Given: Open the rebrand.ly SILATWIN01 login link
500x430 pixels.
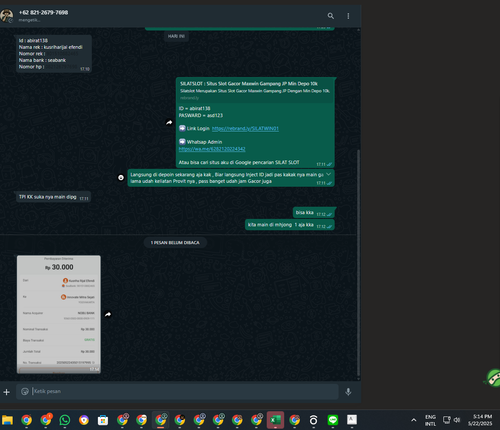Looking at the screenshot, I should 245,129.
